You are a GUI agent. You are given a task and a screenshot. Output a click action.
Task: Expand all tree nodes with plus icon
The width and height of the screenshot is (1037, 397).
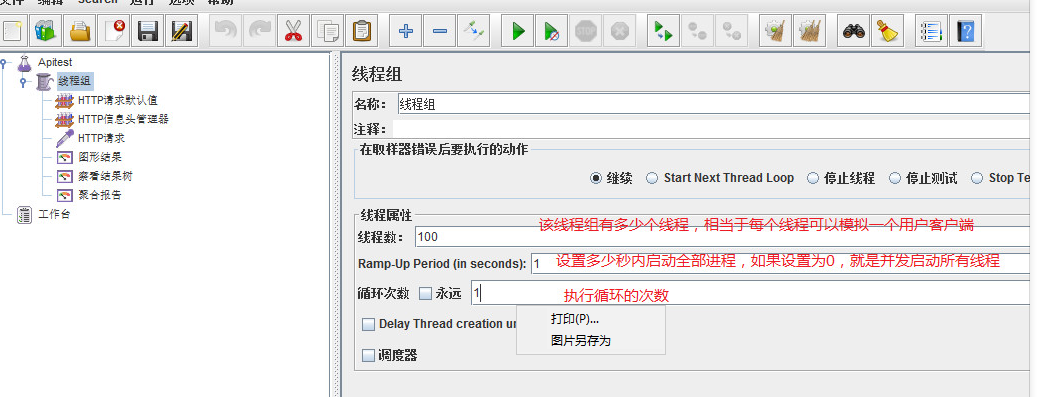point(406,31)
